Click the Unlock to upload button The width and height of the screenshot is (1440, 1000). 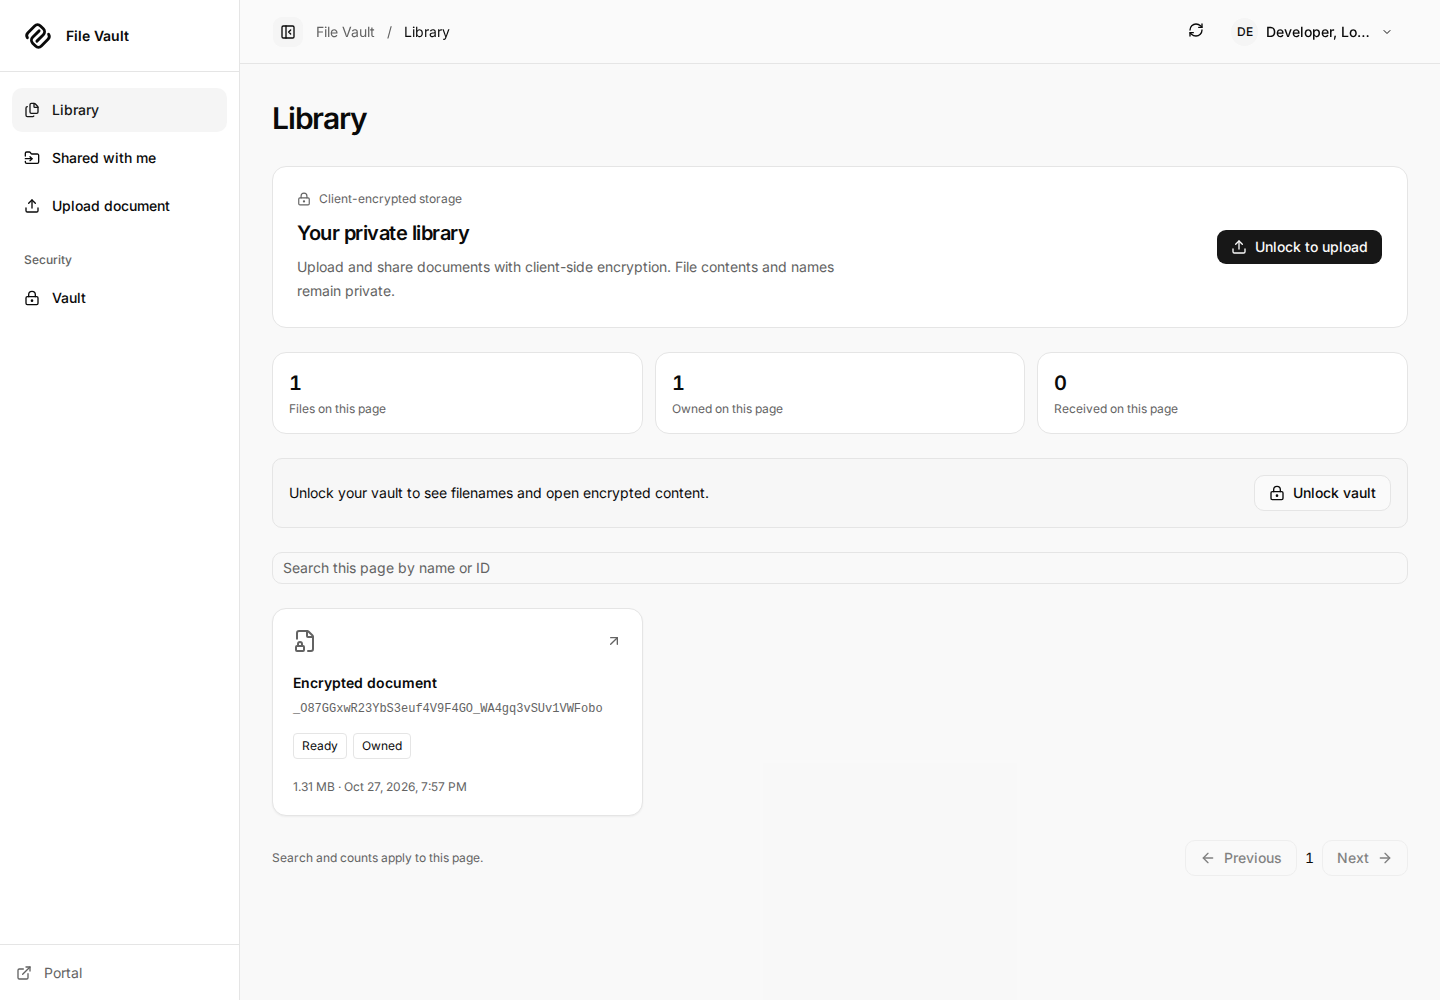[1299, 247]
